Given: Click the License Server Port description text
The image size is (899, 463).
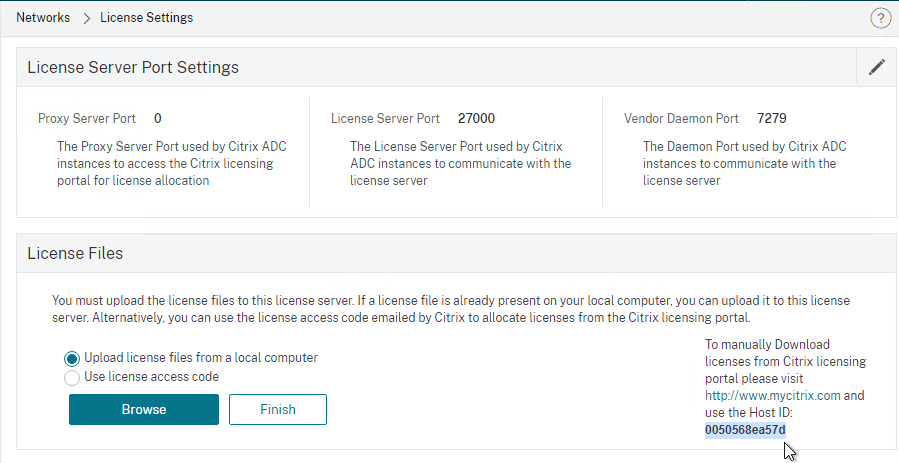Looking at the screenshot, I should 460,163.
